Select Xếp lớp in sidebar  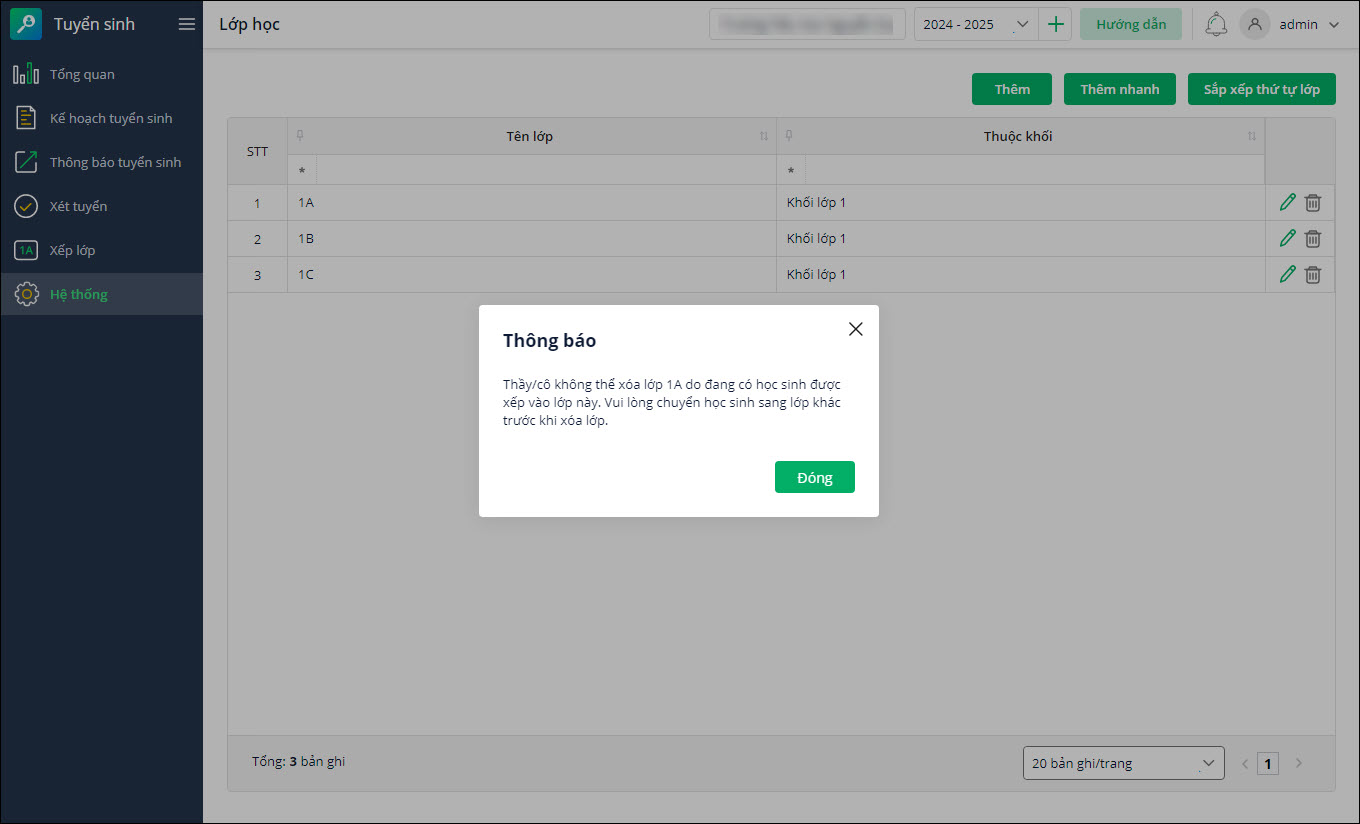coord(72,250)
